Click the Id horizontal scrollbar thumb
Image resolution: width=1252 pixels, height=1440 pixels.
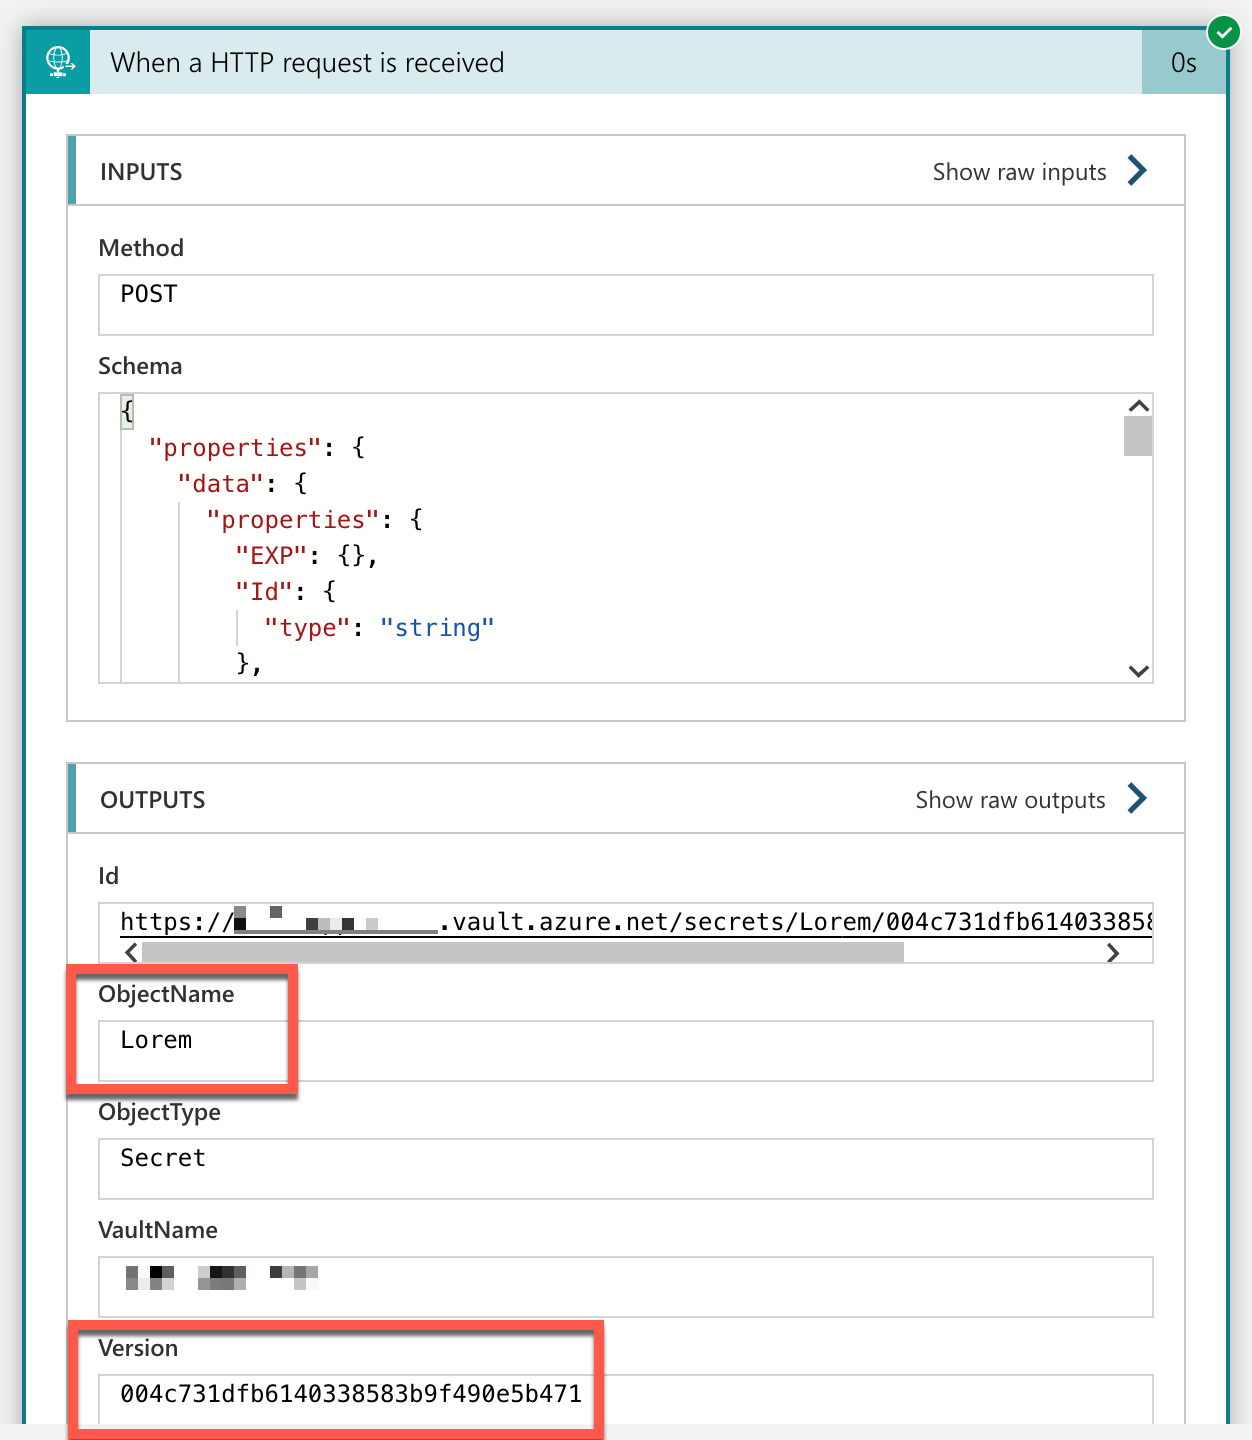pos(522,952)
